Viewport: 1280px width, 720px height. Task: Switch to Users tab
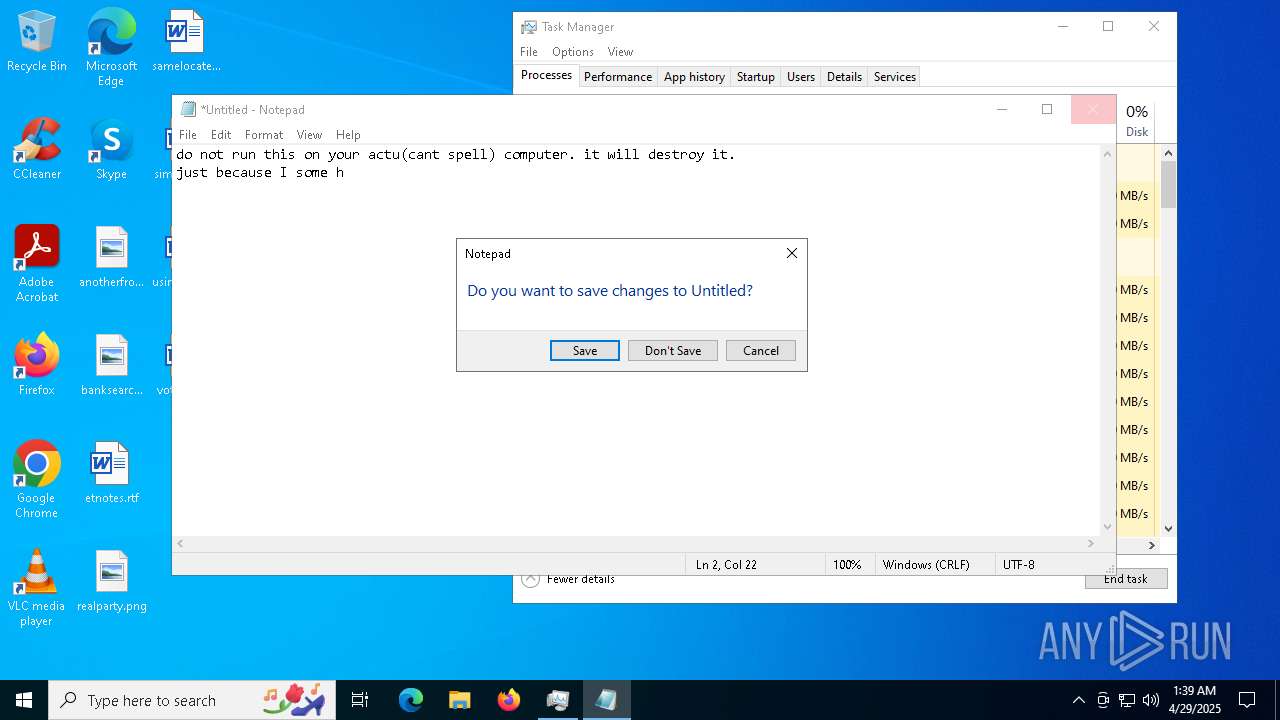[801, 77]
